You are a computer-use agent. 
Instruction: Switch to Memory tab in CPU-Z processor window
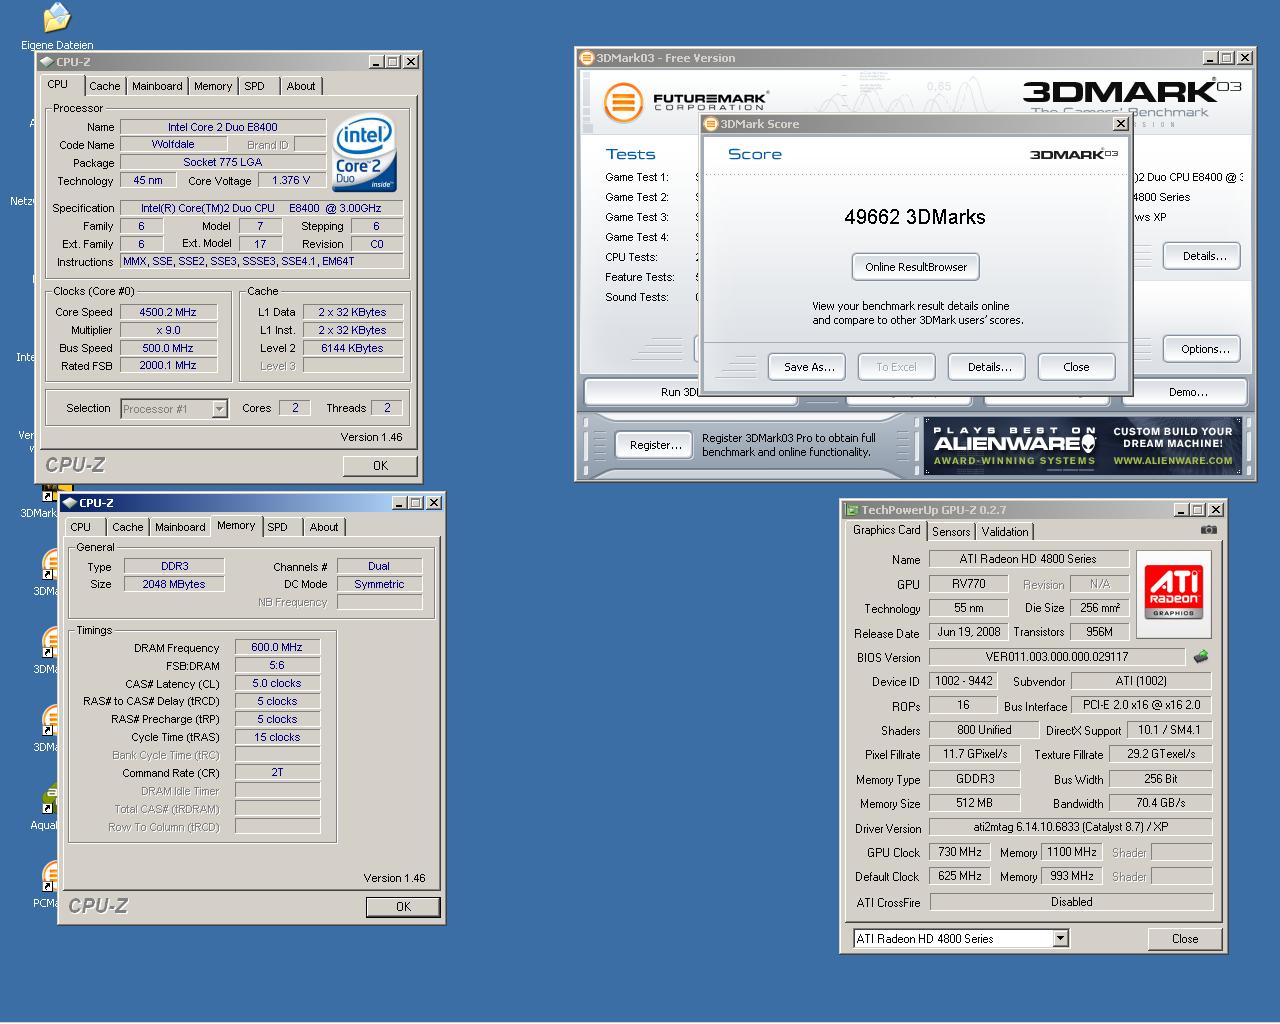point(213,86)
